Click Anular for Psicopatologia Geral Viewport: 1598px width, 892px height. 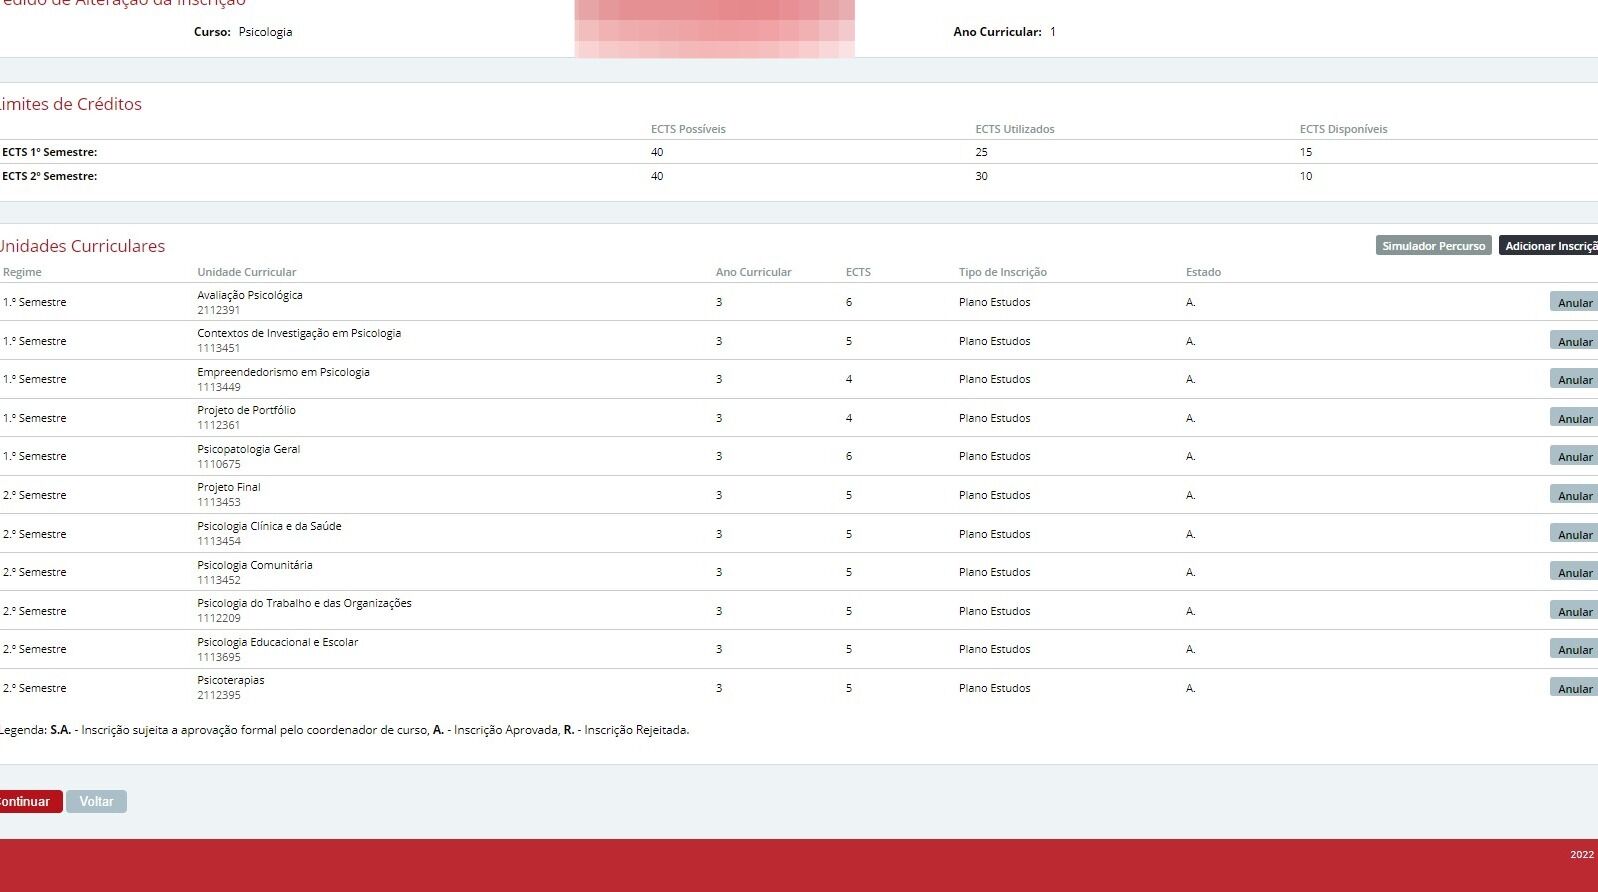coord(1574,456)
